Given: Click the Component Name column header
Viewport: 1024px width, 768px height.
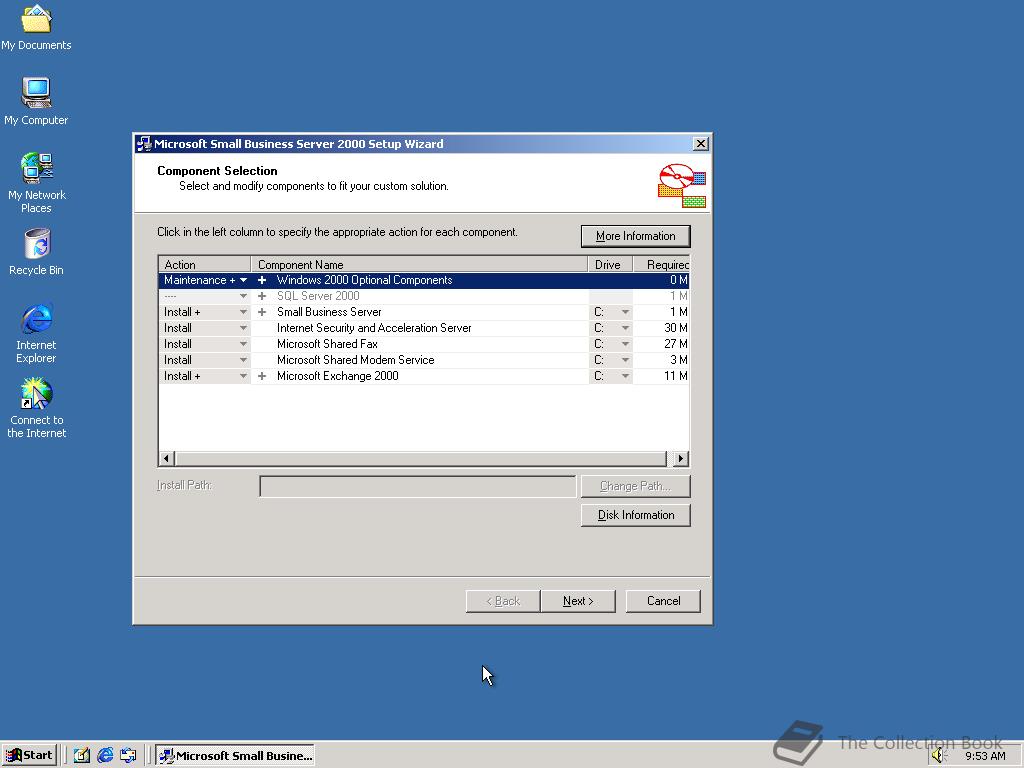Looking at the screenshot, I should click(419, 264).
